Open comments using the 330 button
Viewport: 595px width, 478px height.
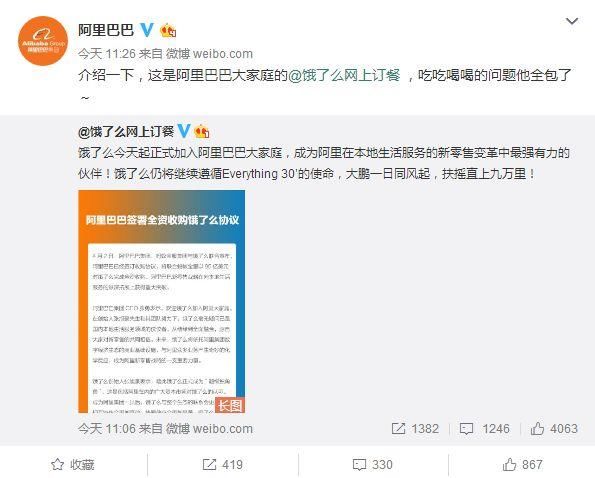[373, 464]
